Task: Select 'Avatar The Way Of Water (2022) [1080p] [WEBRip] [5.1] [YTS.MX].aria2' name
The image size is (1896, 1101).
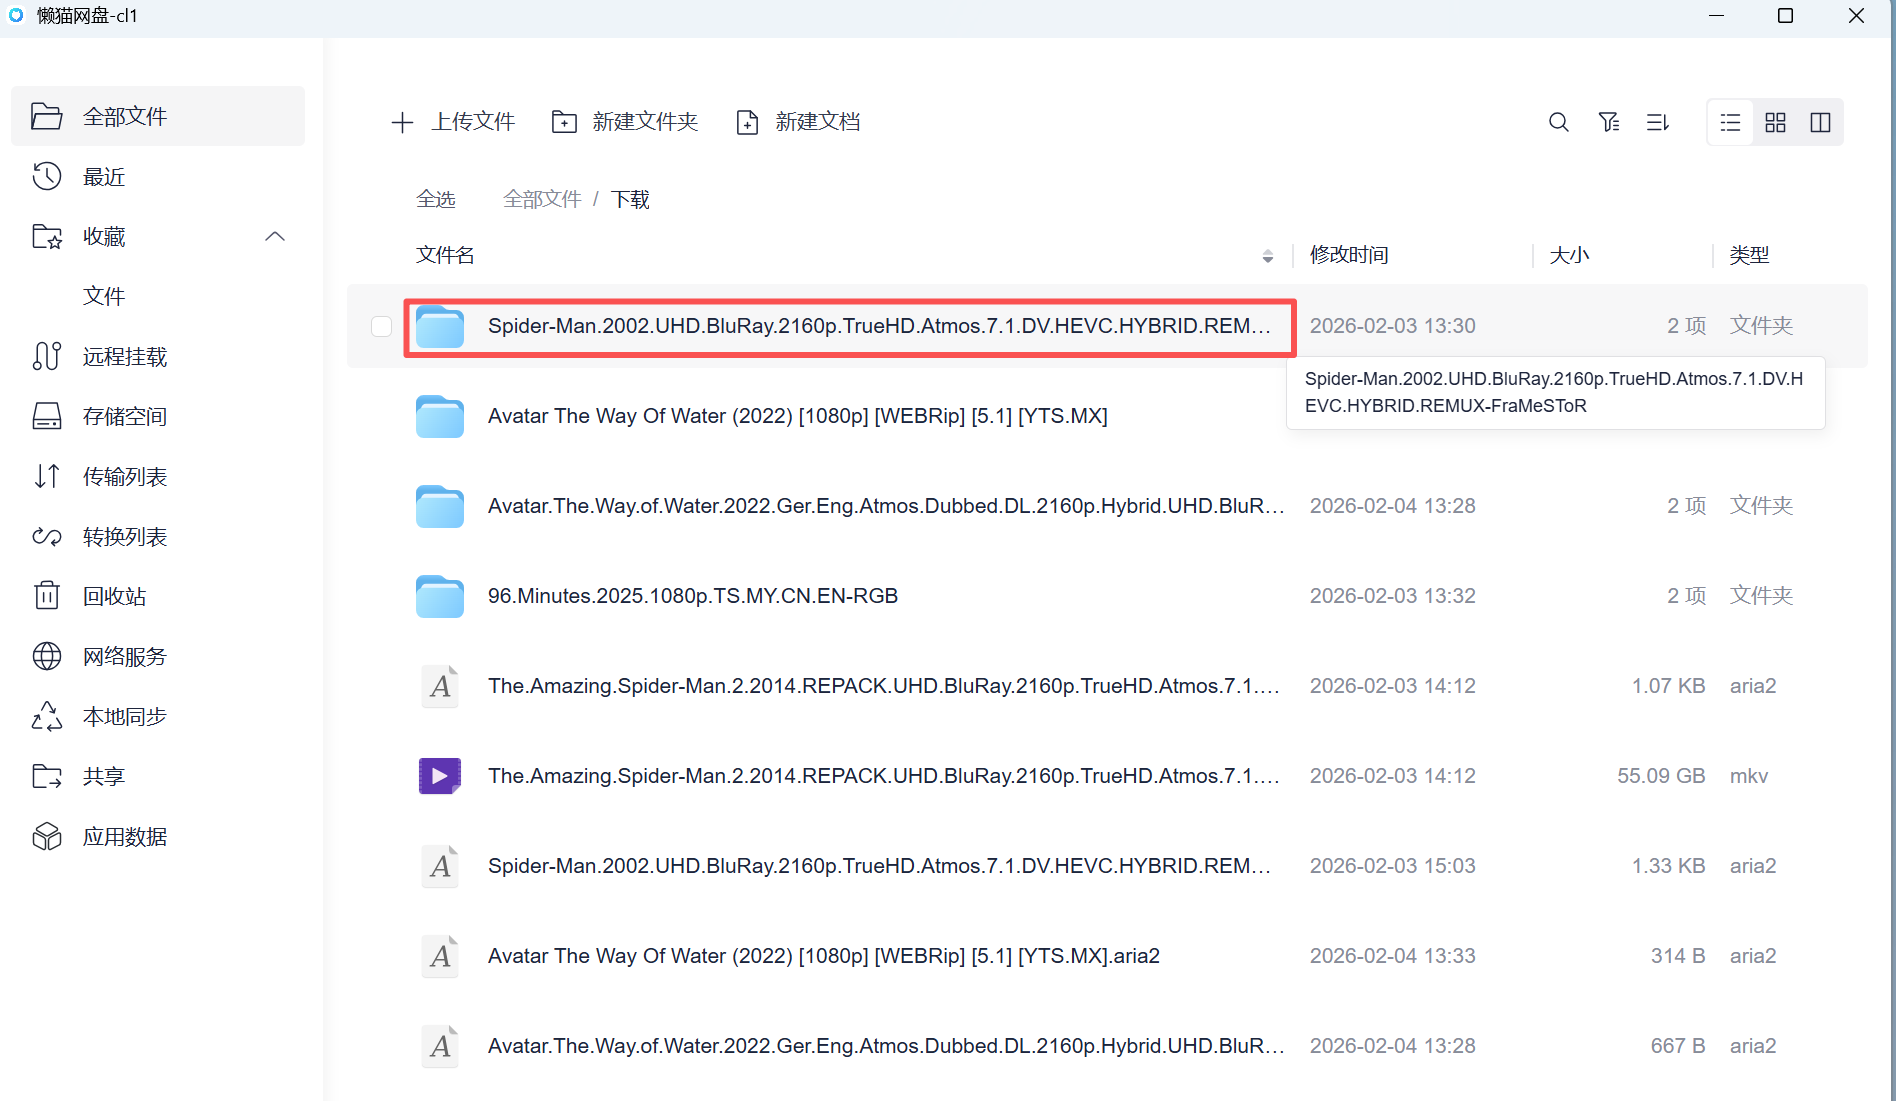Action: 824,956
